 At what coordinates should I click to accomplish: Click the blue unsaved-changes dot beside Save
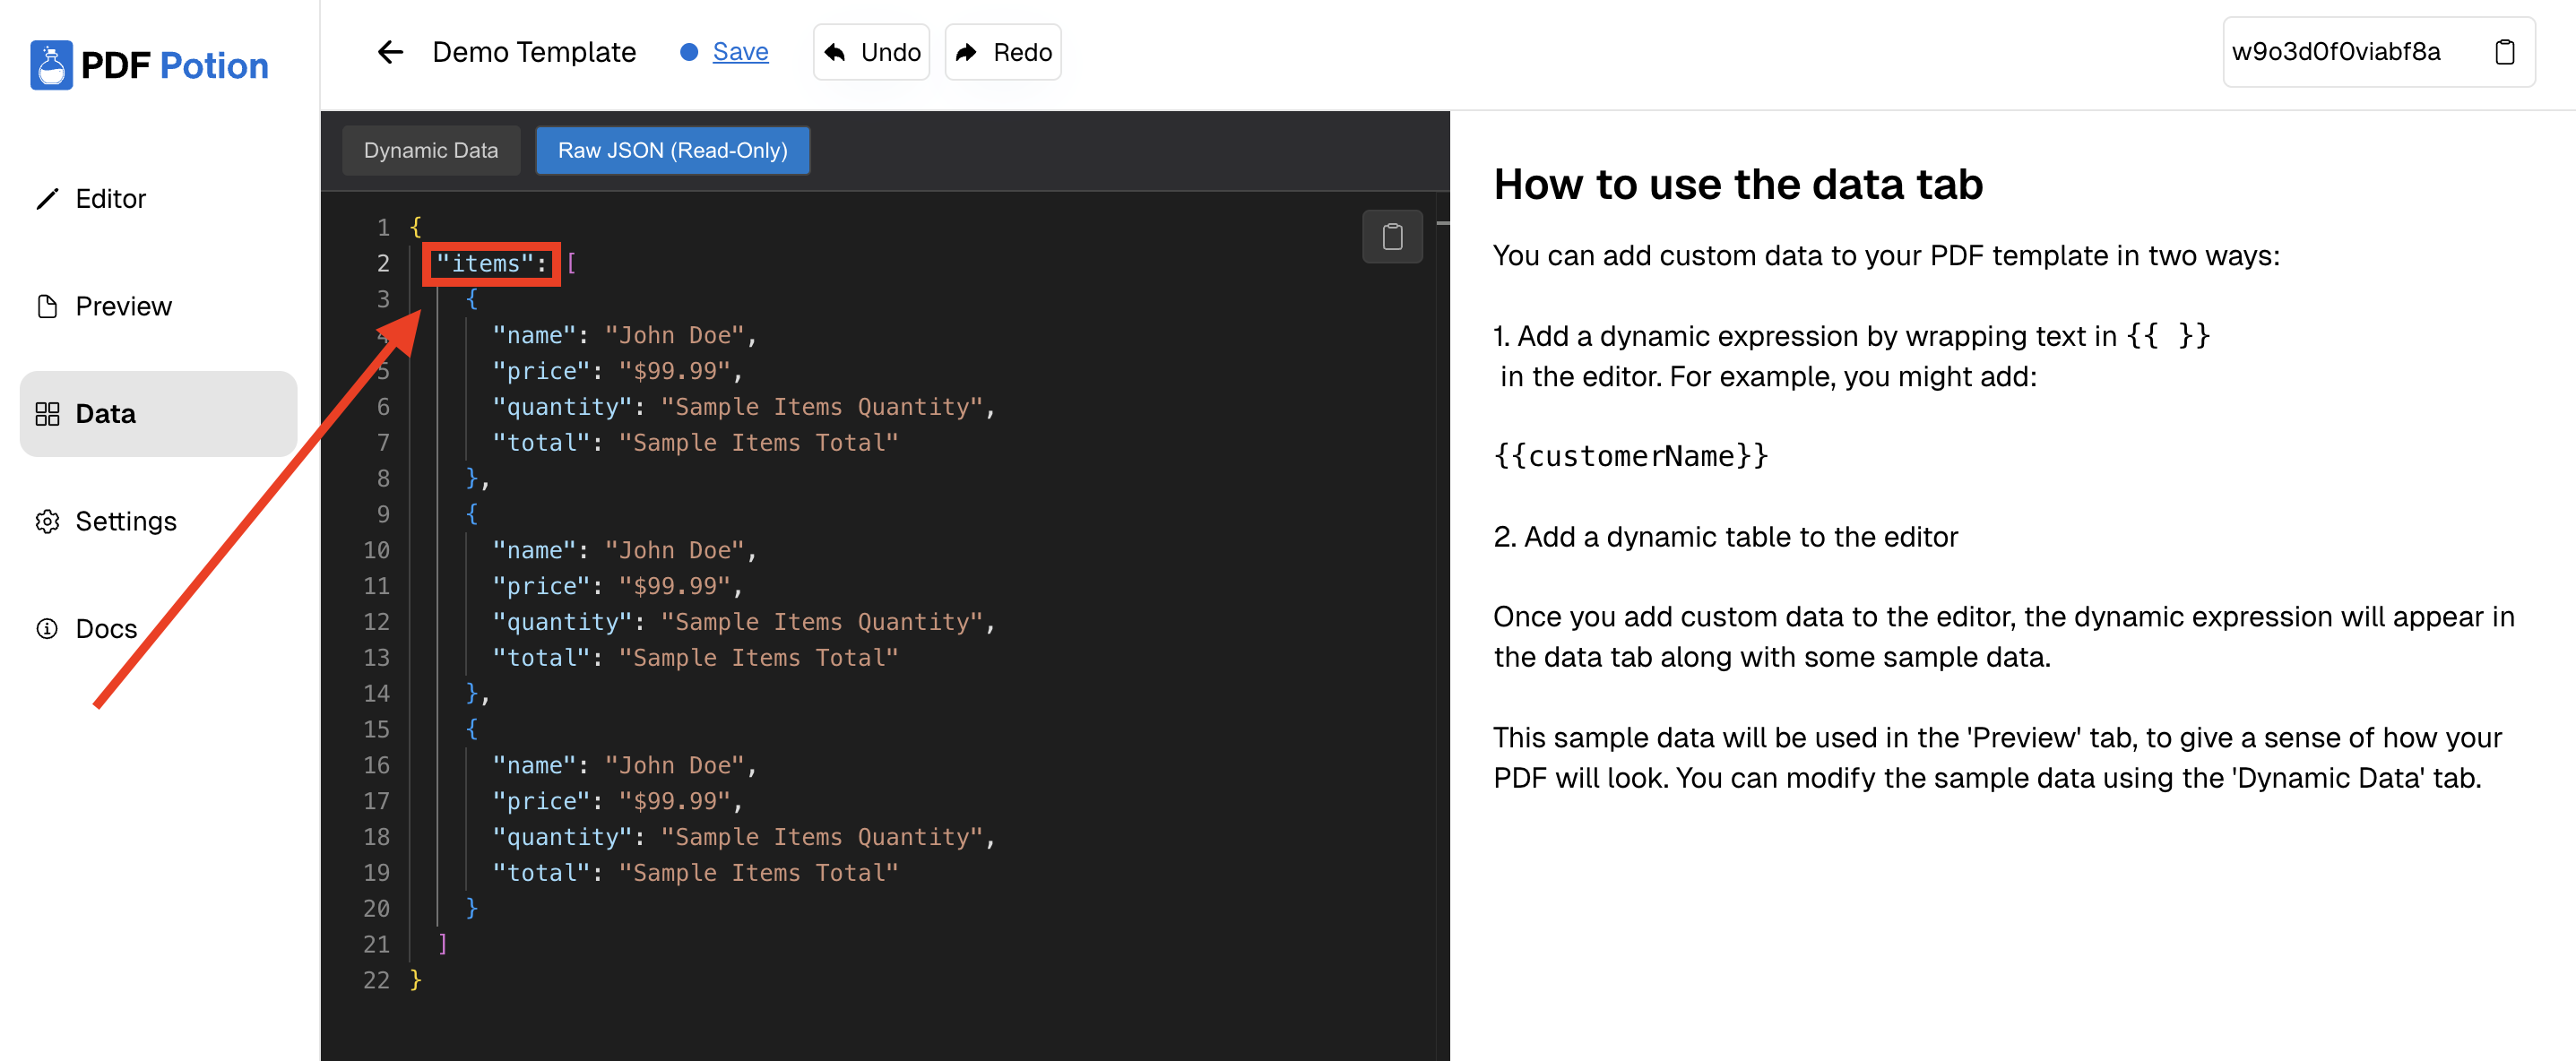click(x=688, y=52)
